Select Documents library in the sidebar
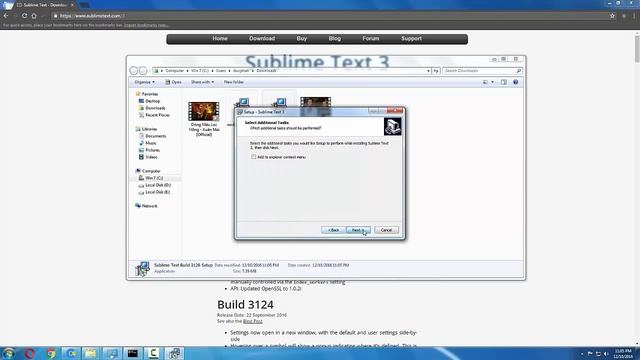Viewport: 640px width, 360px height. coord(152,136)
